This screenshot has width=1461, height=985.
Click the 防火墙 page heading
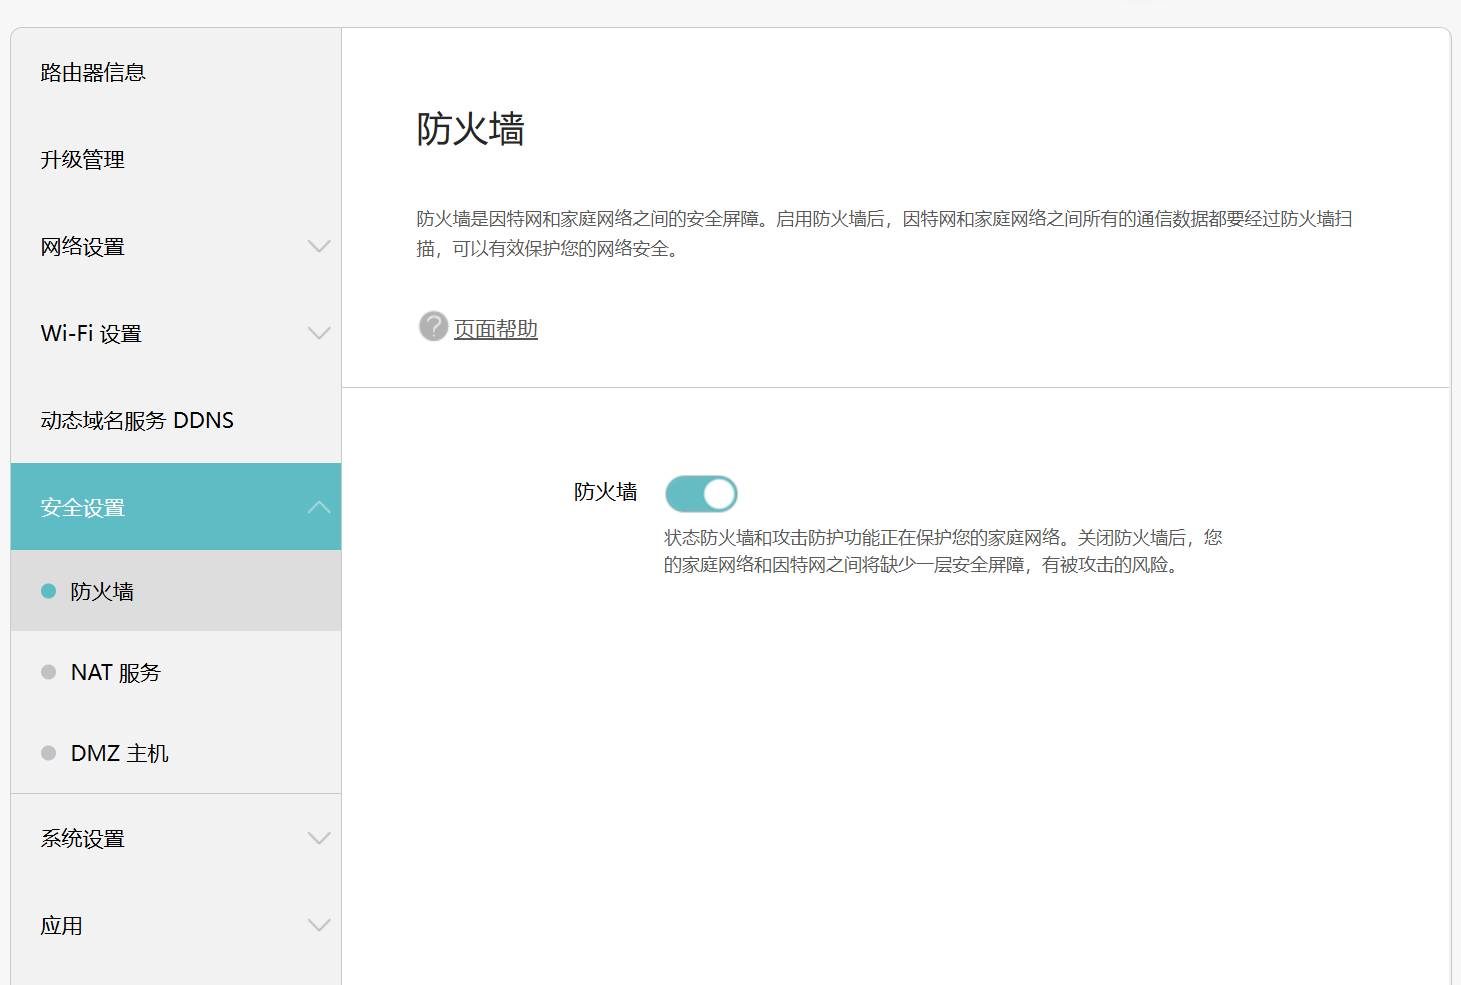click(x=471, y=129)
